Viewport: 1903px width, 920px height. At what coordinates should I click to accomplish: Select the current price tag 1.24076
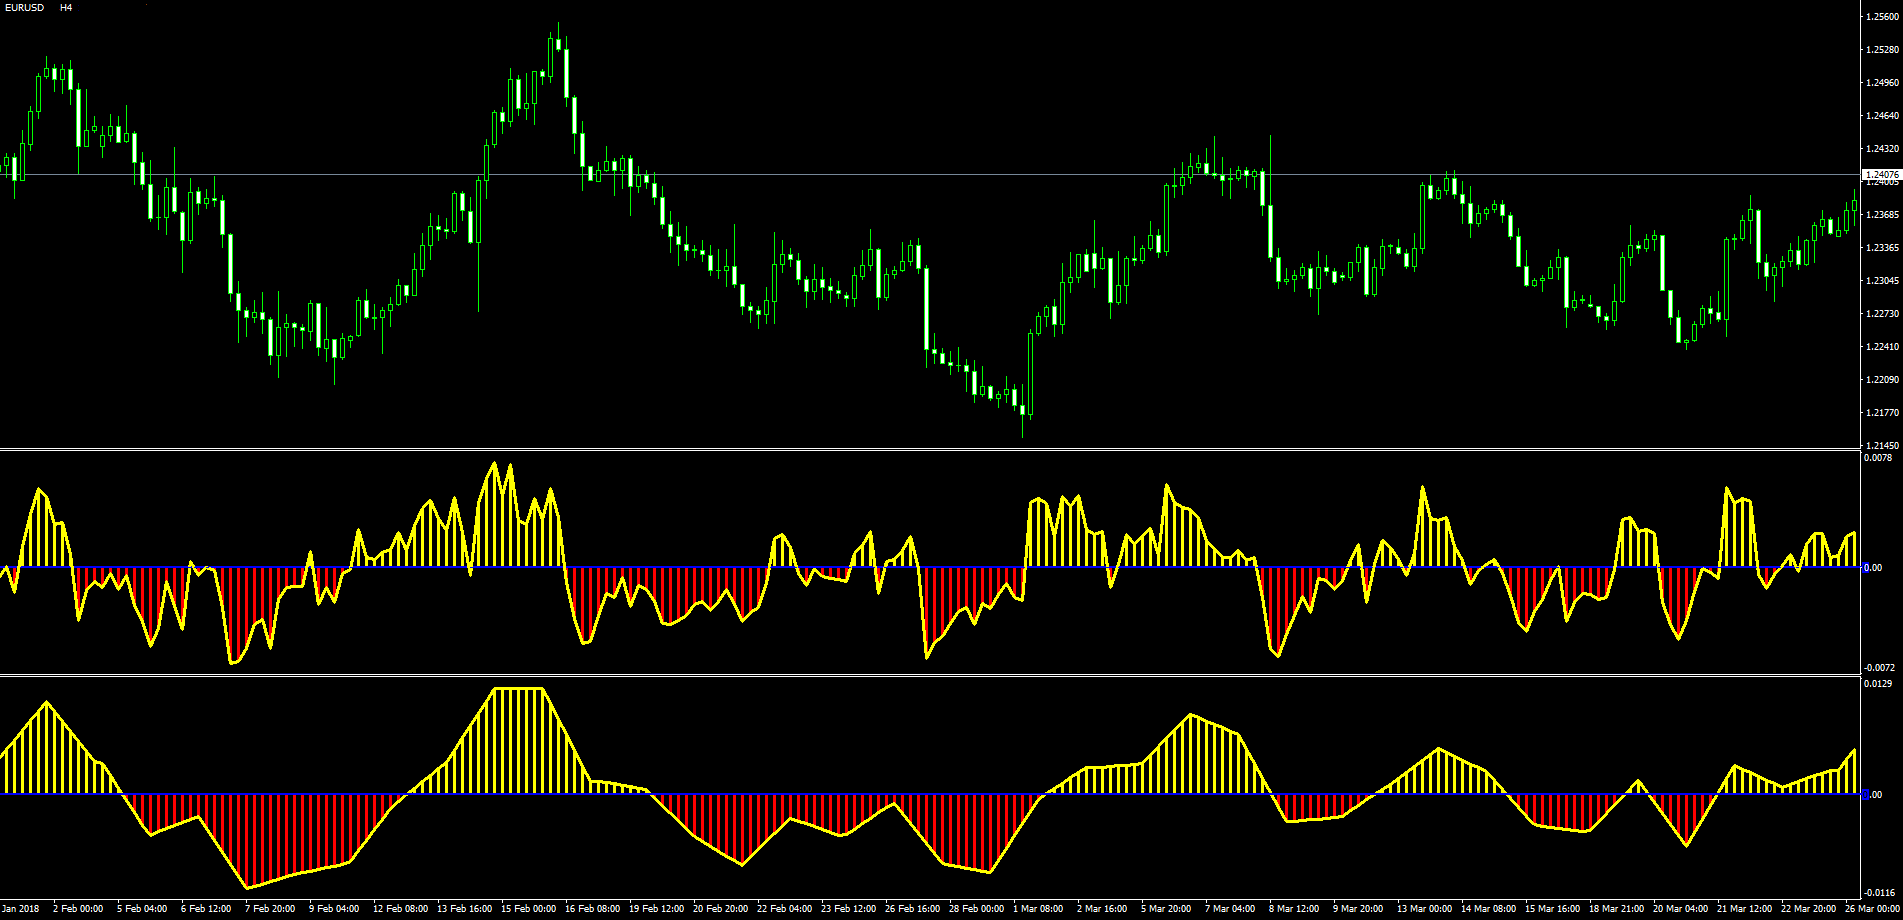pyautogui.click(x=1882, y=174)
